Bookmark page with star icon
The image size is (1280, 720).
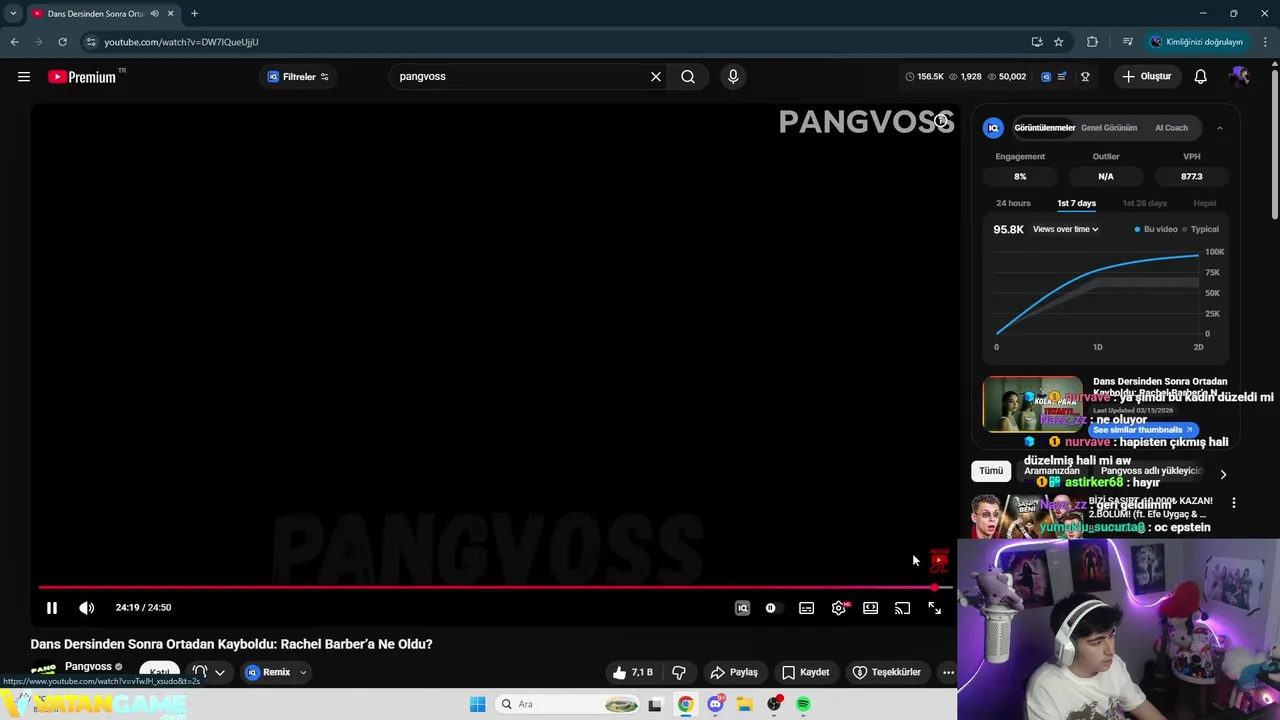pos(1059,42)
